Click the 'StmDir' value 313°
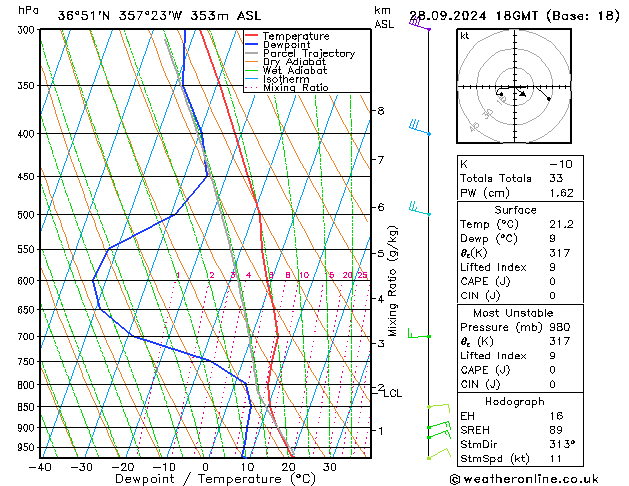629x486 pixels. point(562,444)
